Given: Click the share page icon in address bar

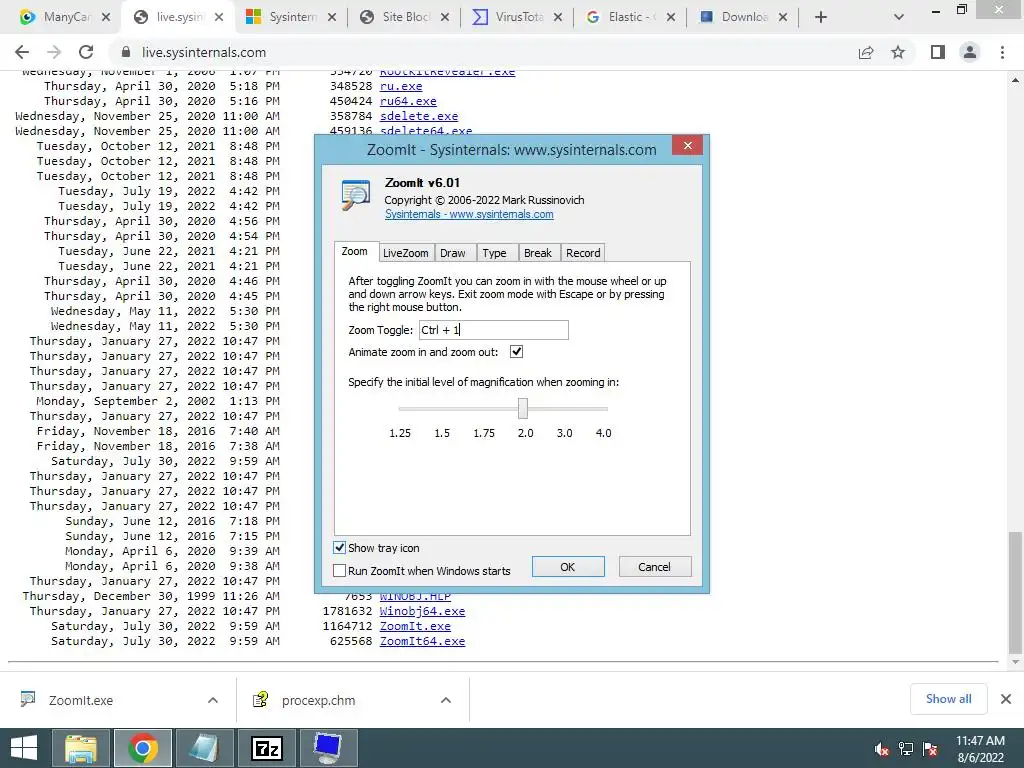Looking at the screenshot, I should tap(866, 52).
